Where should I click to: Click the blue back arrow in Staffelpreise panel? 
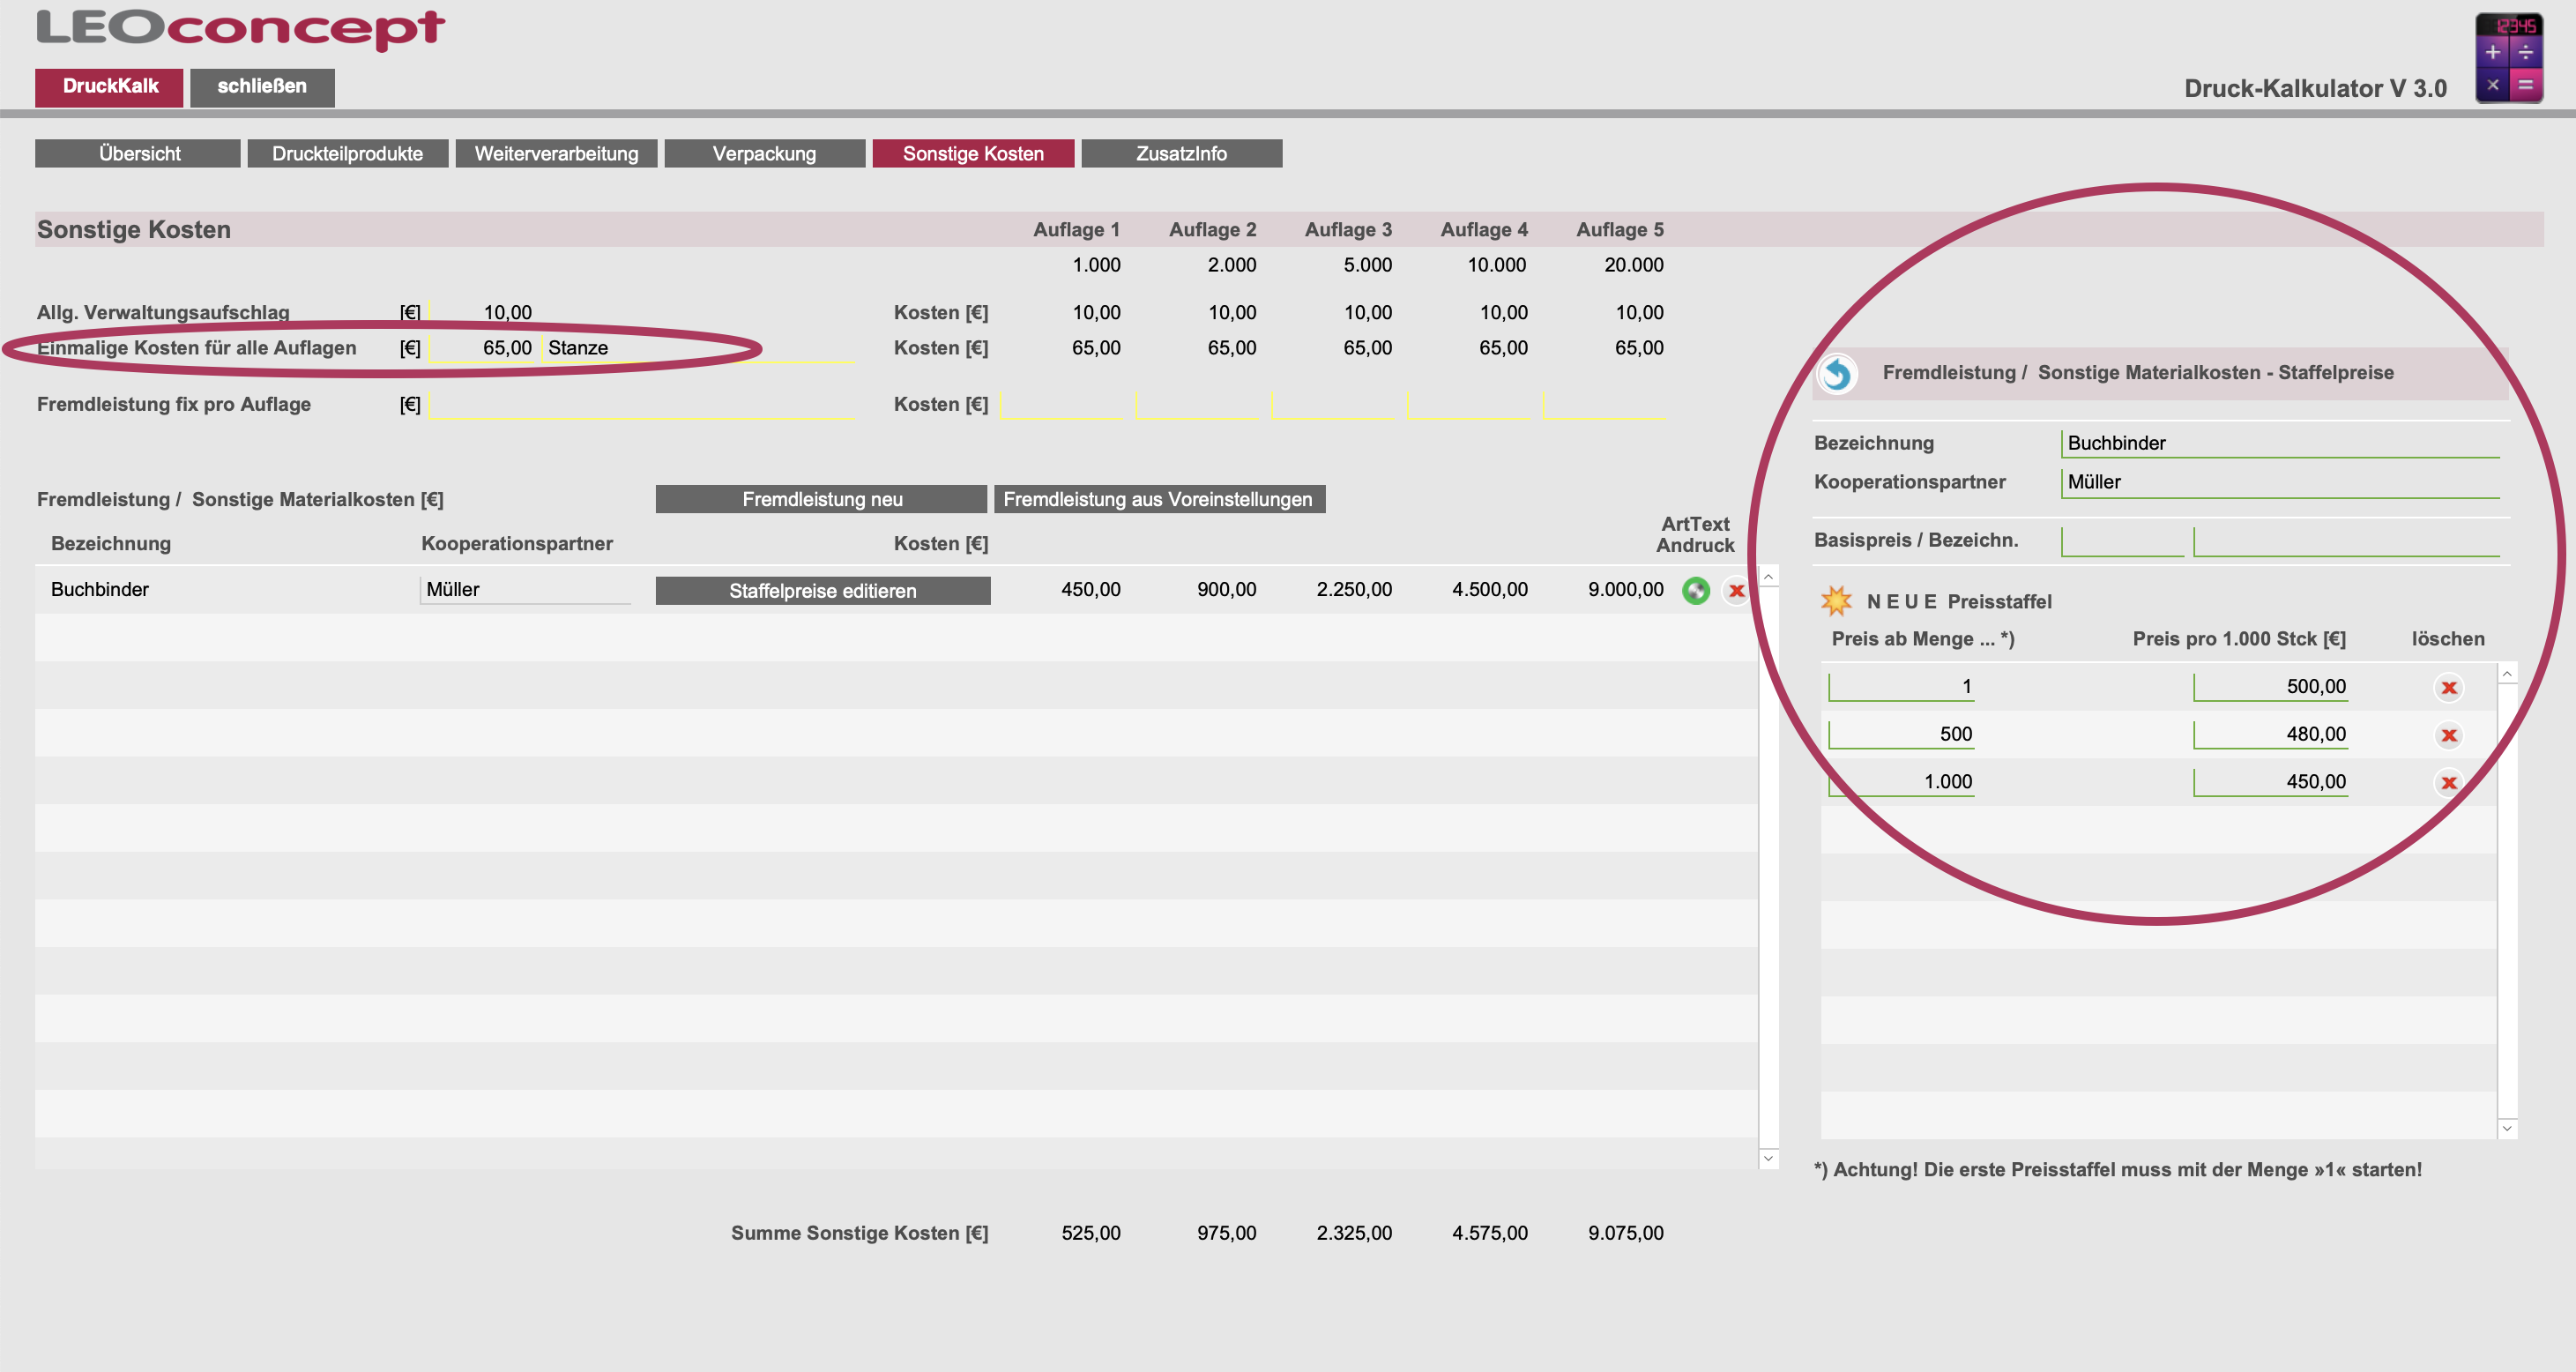[x=1837, y=374]
